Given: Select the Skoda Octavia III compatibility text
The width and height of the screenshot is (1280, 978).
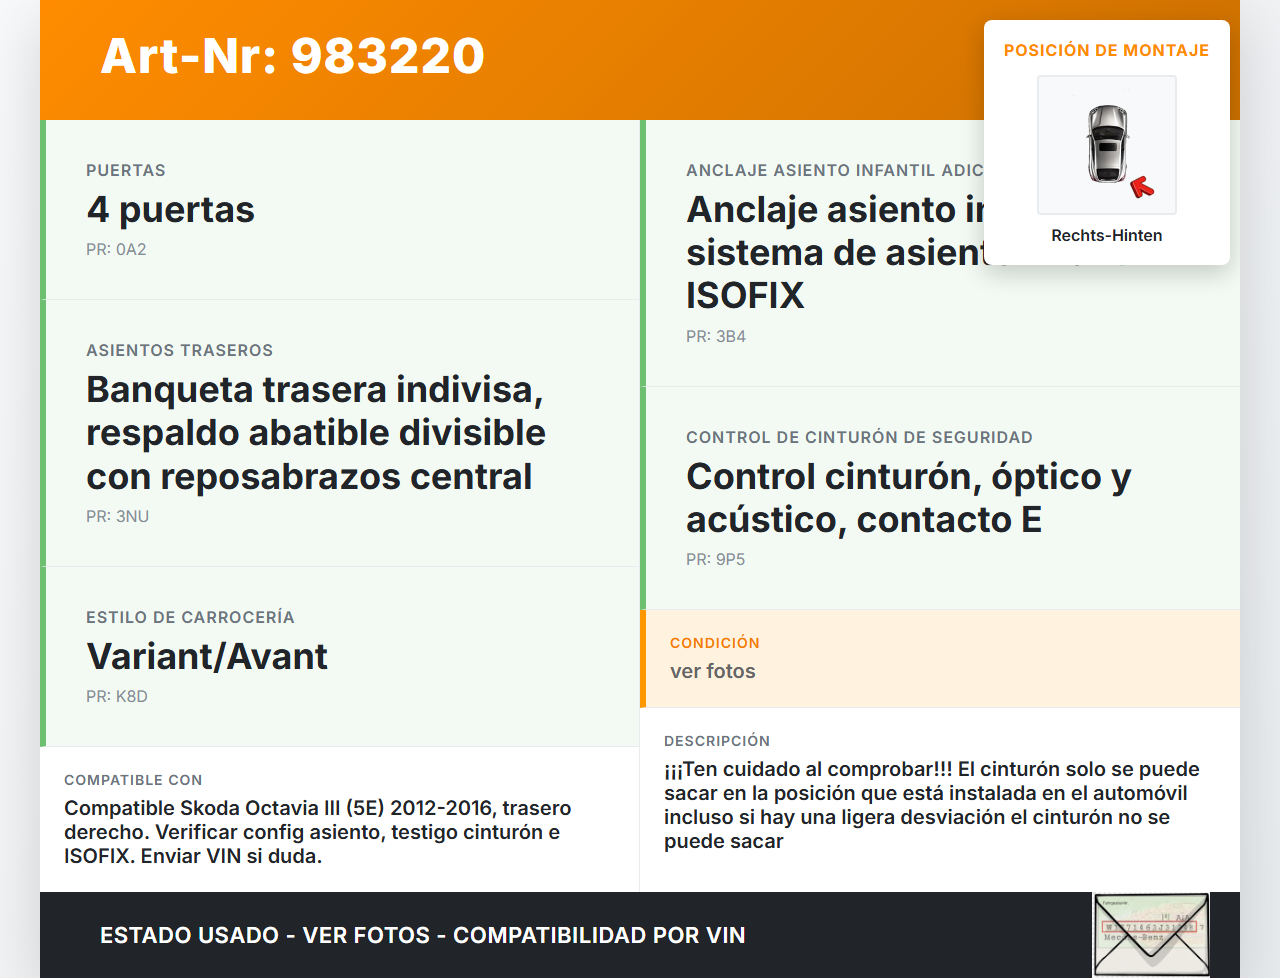Looking at the screenshot, I should coord(318,833).
